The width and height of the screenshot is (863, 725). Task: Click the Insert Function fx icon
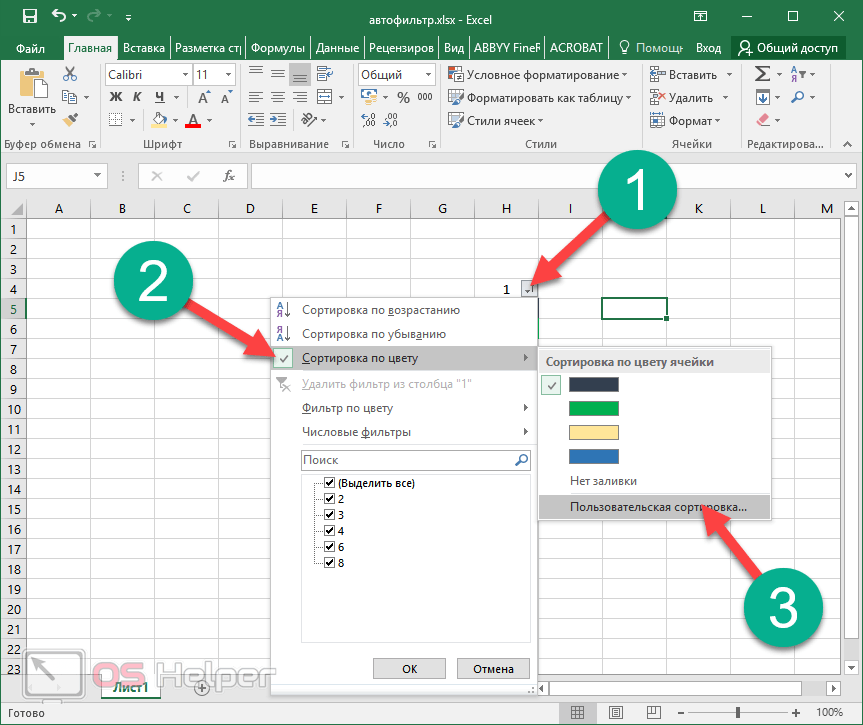click(229, 176)
